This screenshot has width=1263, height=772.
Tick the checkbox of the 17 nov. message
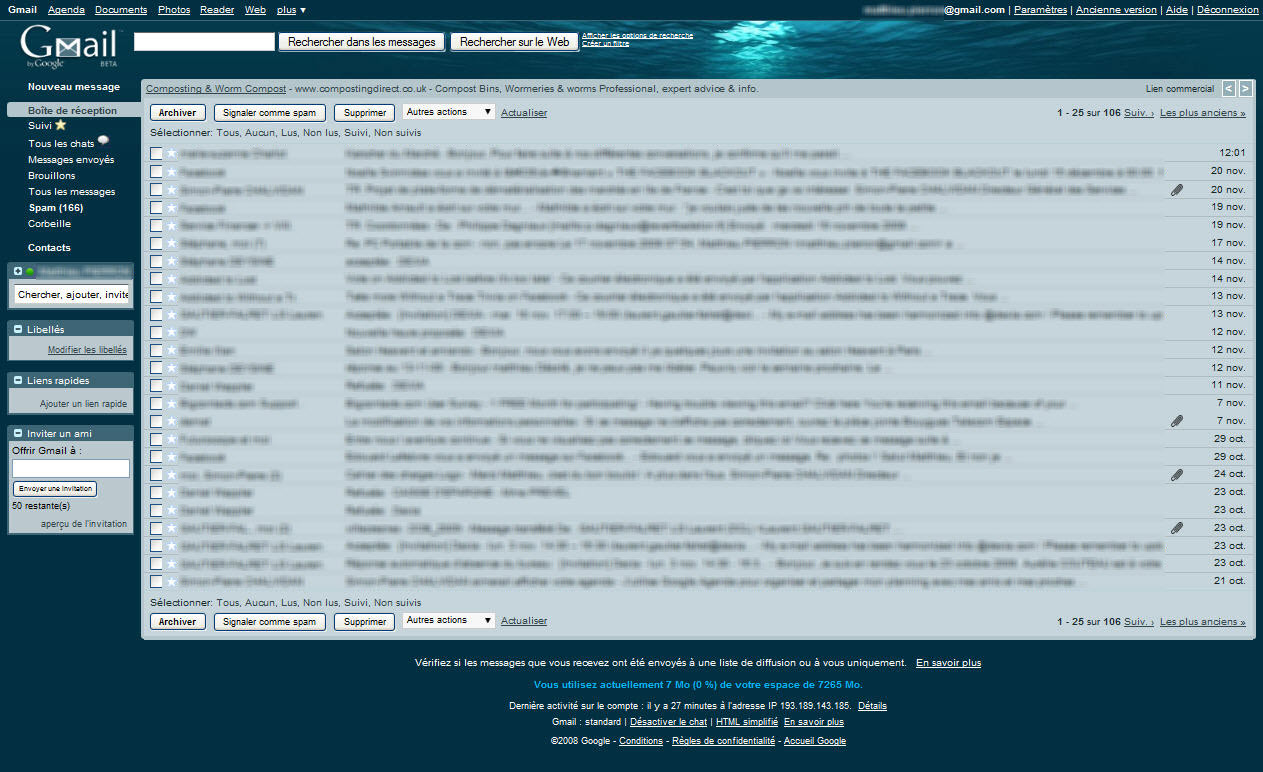click(156, 243)
